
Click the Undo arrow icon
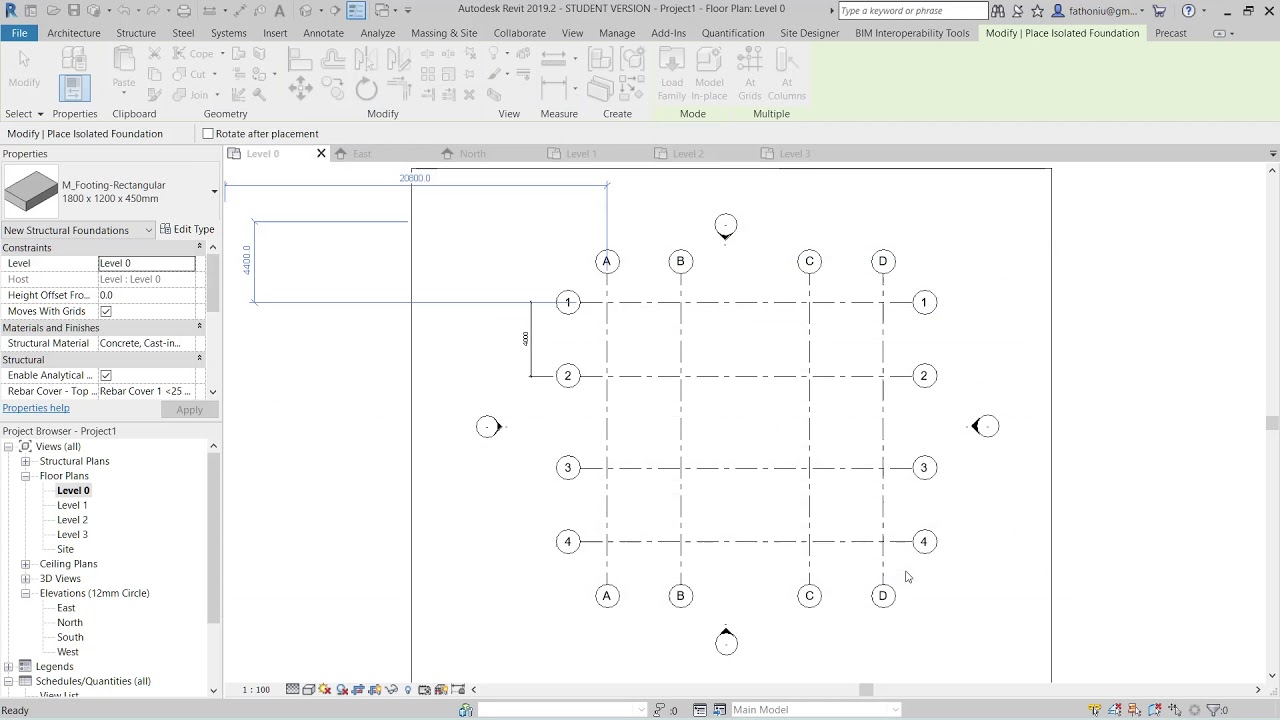click(x=124, y=10)
